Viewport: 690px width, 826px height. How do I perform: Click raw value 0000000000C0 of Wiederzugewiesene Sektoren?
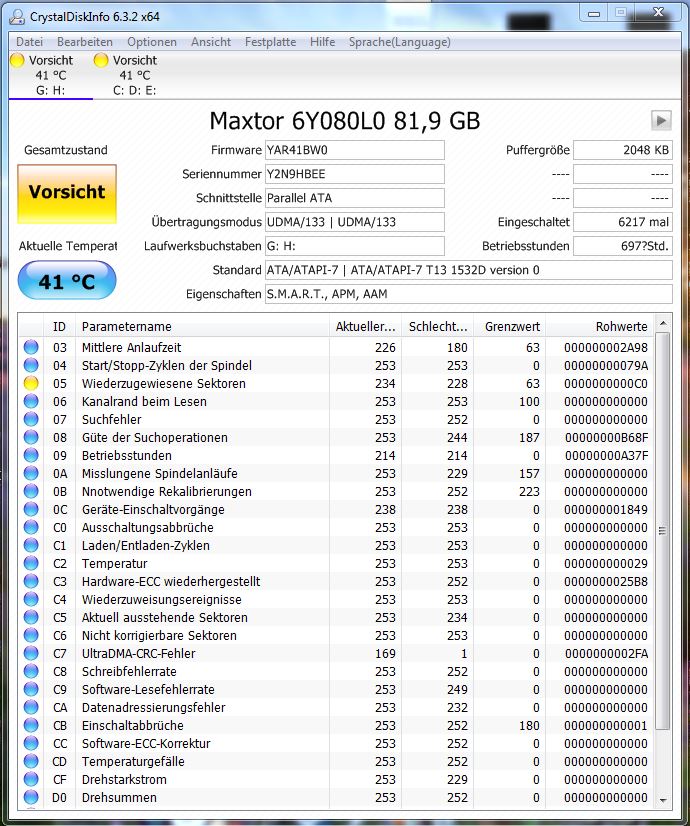(x=606, y=384)
